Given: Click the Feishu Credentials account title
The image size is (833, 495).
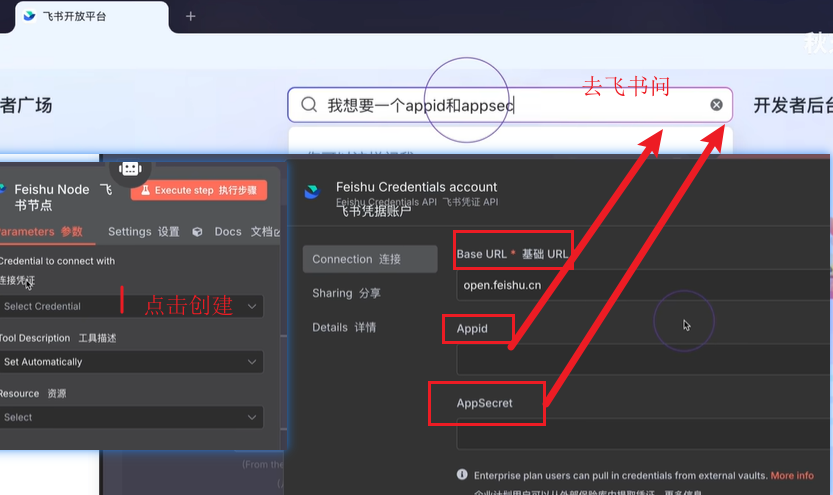Looking at the screenshot, I should click(416, 187).
